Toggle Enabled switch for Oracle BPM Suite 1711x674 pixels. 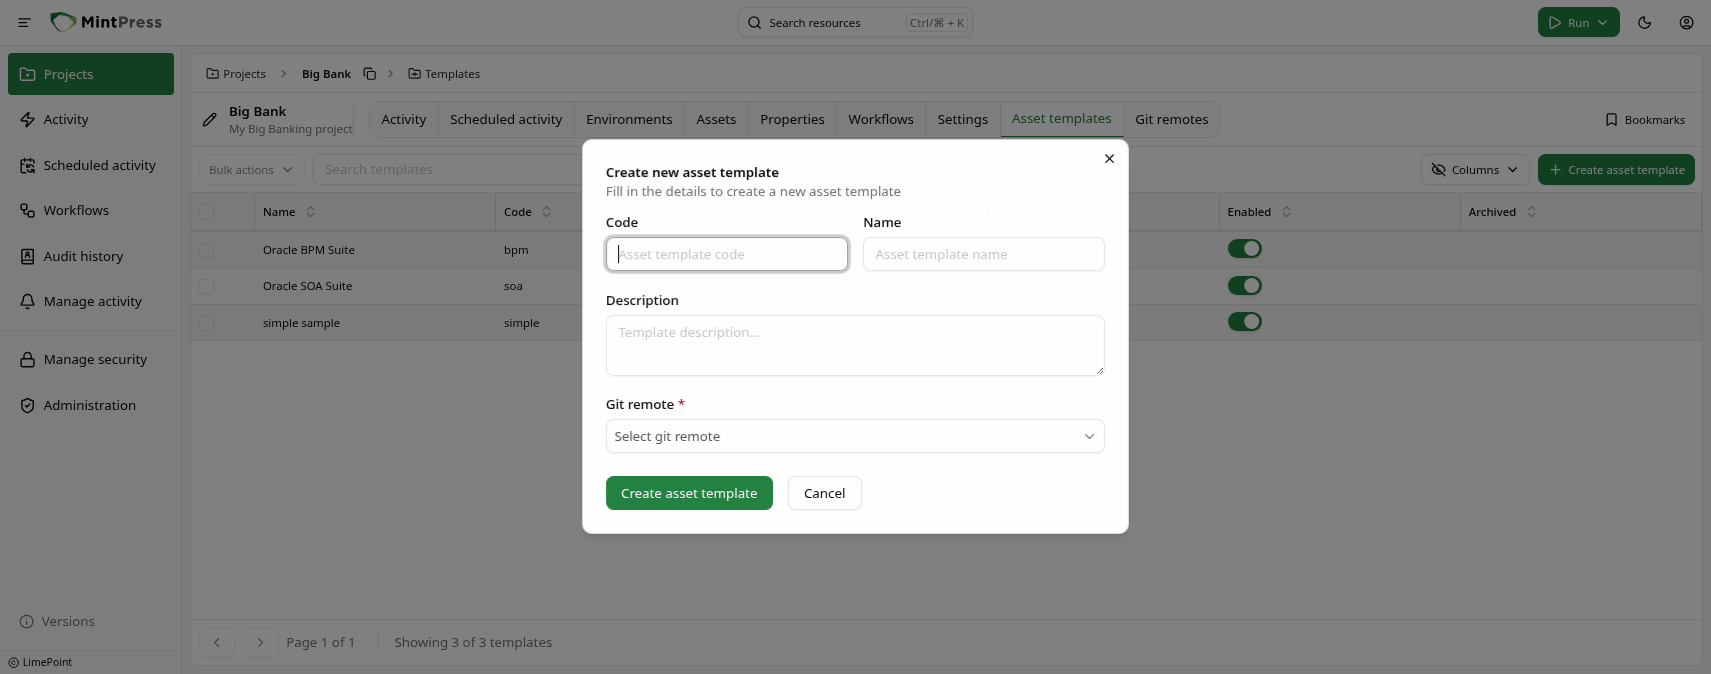coord(1244,249)
